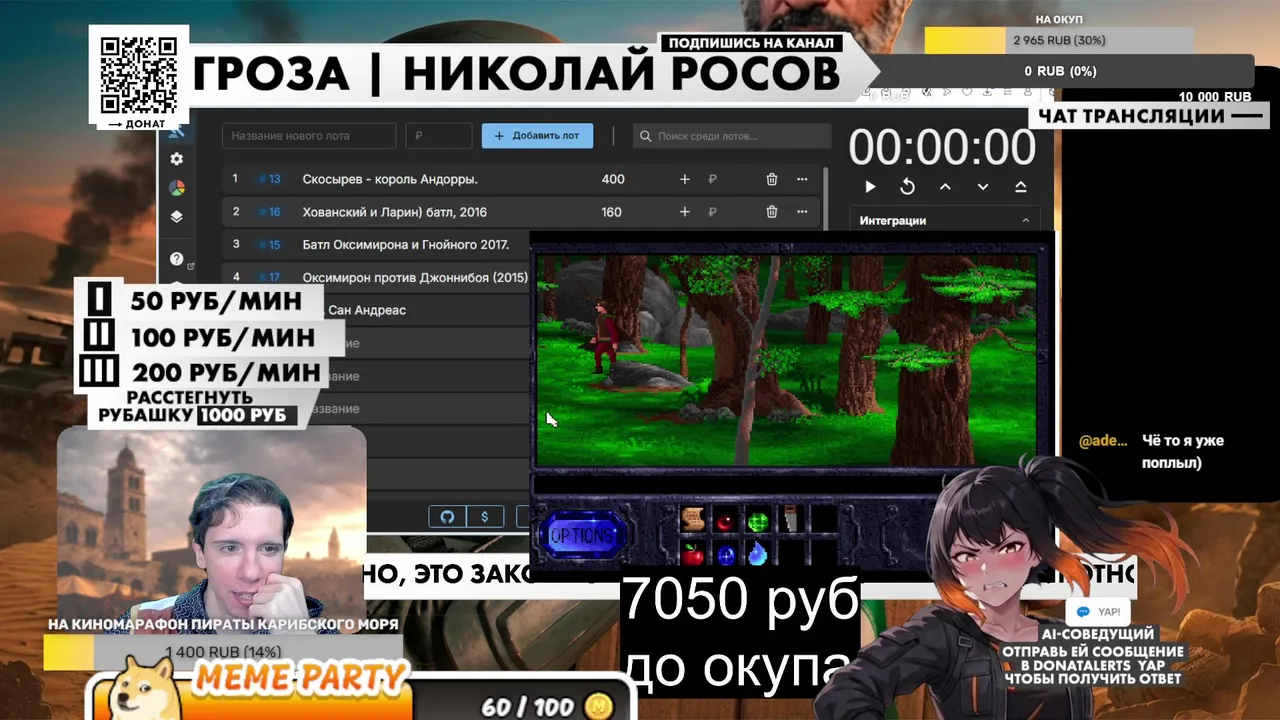This screenshot has height=720, width=1280.
Task: Click the ПОДПИШИСЬ НА КАНАЛ label
Action: pos(751,44)
